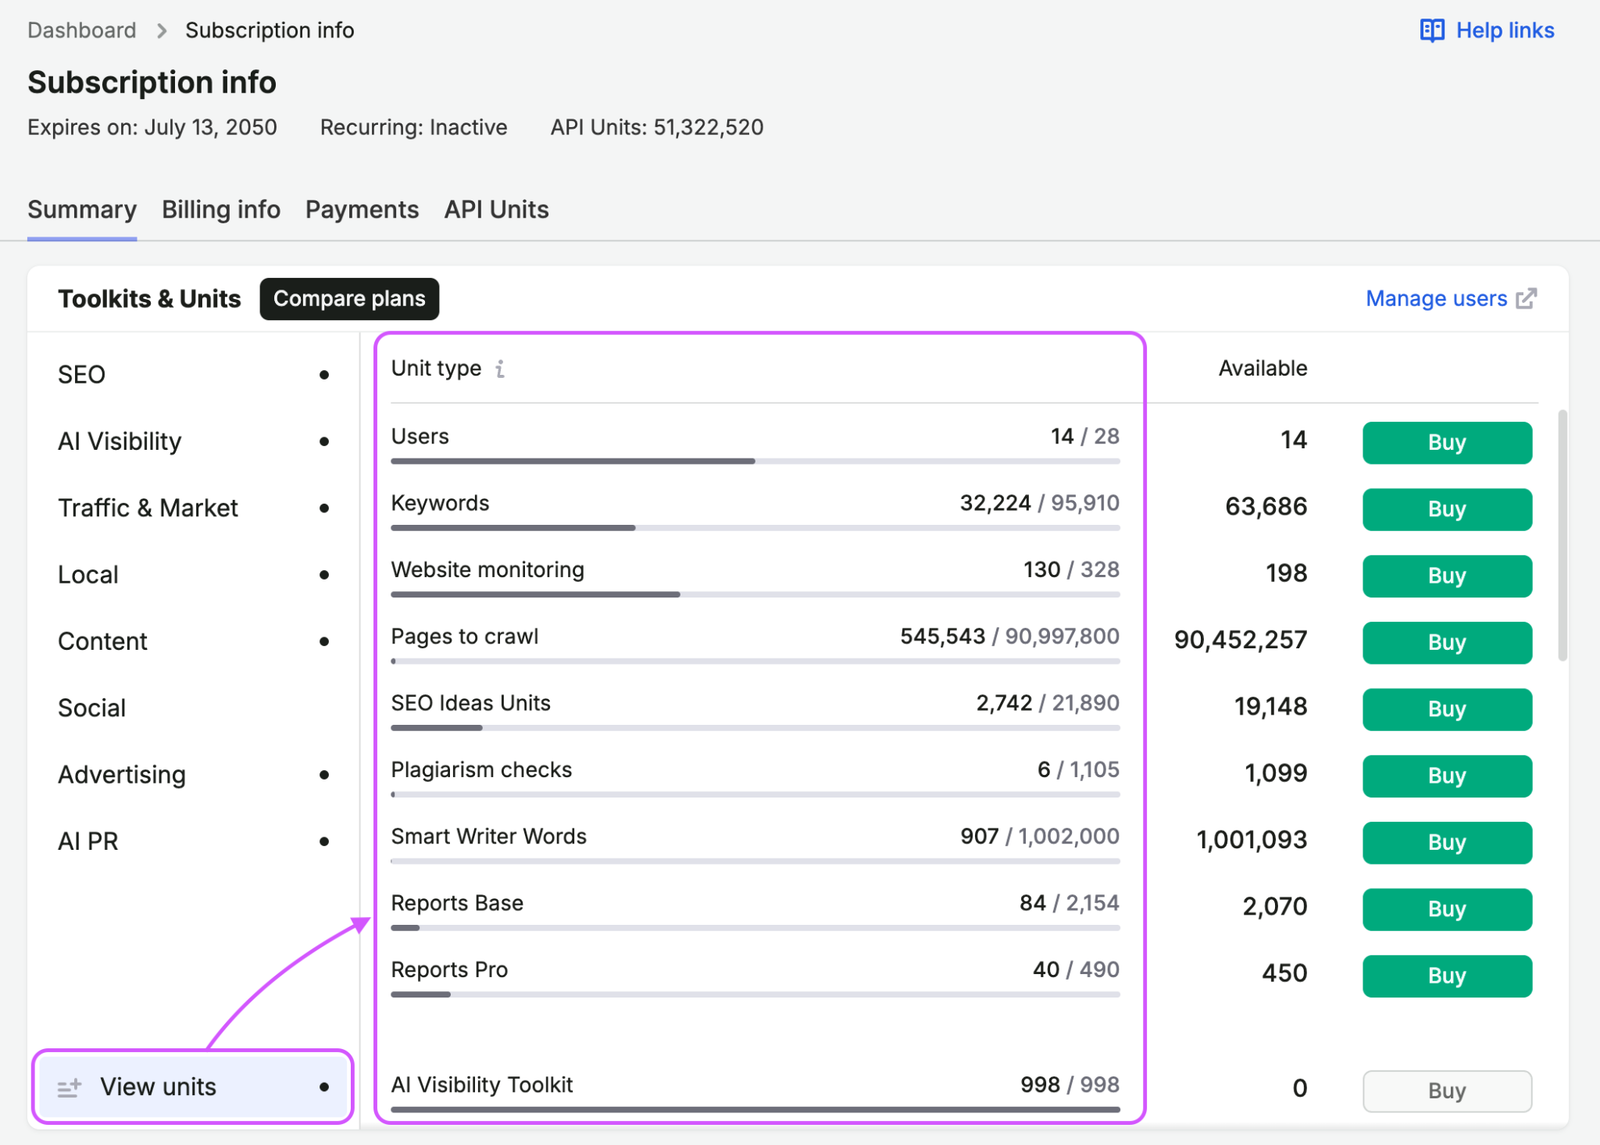Select the Social toolkit item

point(193,708)
